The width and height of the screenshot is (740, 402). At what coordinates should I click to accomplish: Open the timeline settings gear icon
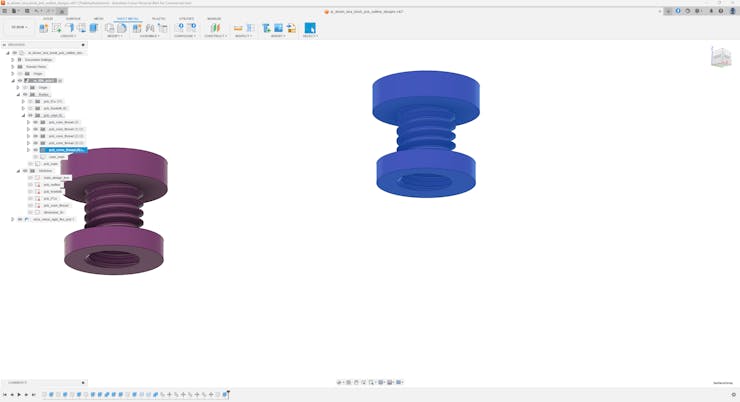click(733, 394)
